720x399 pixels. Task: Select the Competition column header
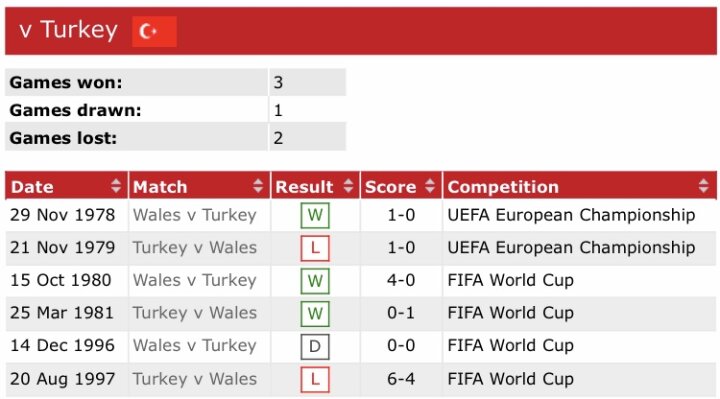point(579,185)
